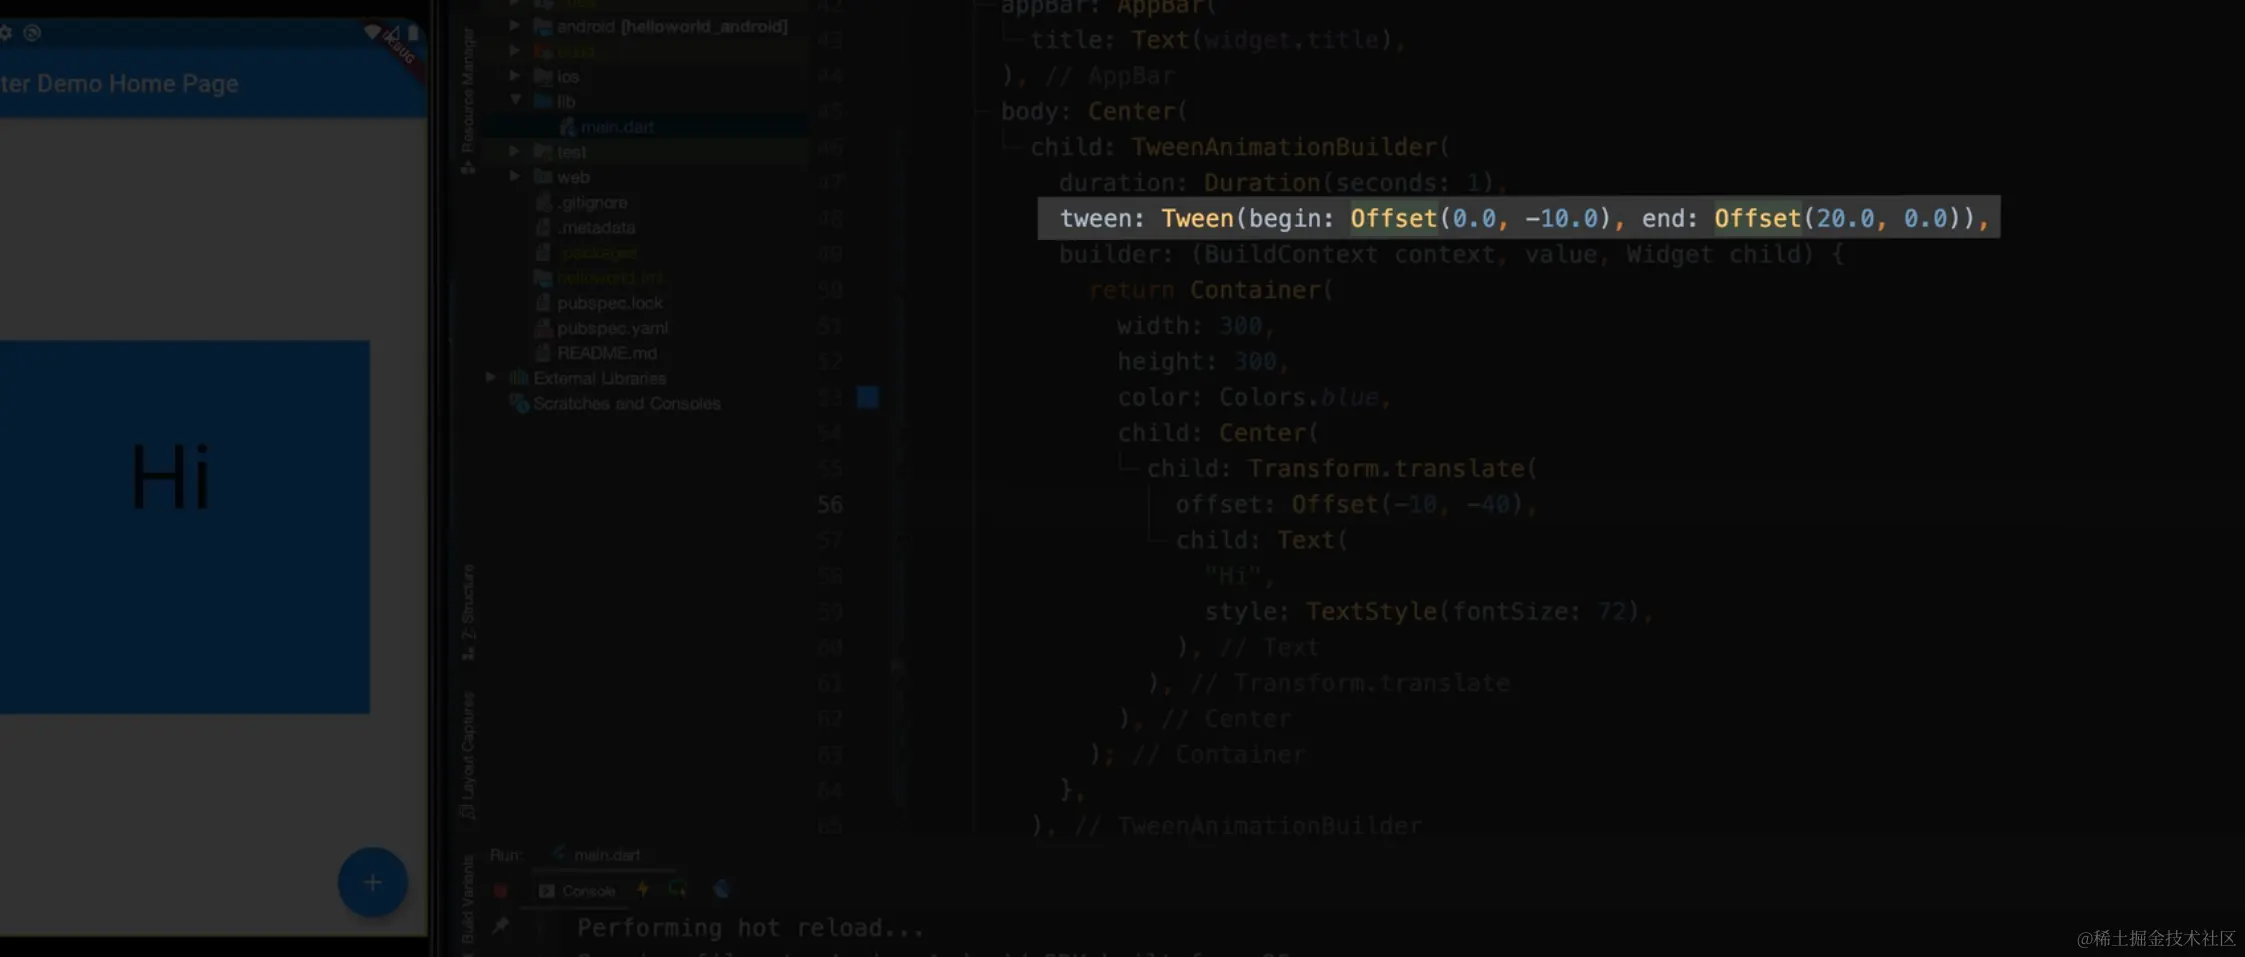Image resolution: width=2245 pixels, height=957 pixels.
Task: Collapse the lib folder
Action: [515, 101]
